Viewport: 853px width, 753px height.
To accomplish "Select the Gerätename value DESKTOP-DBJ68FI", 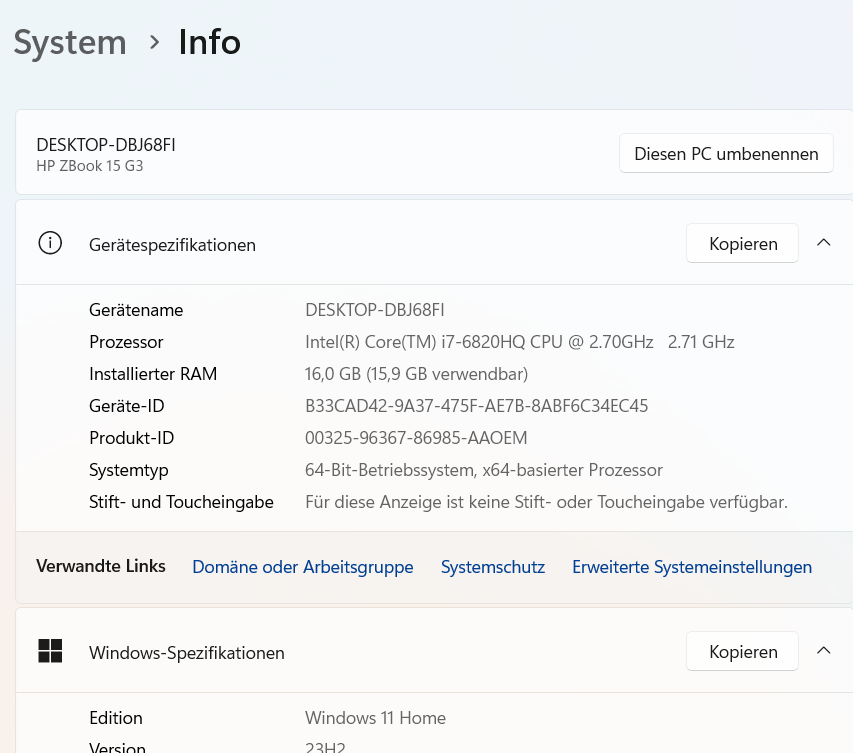I will [375, 310].
